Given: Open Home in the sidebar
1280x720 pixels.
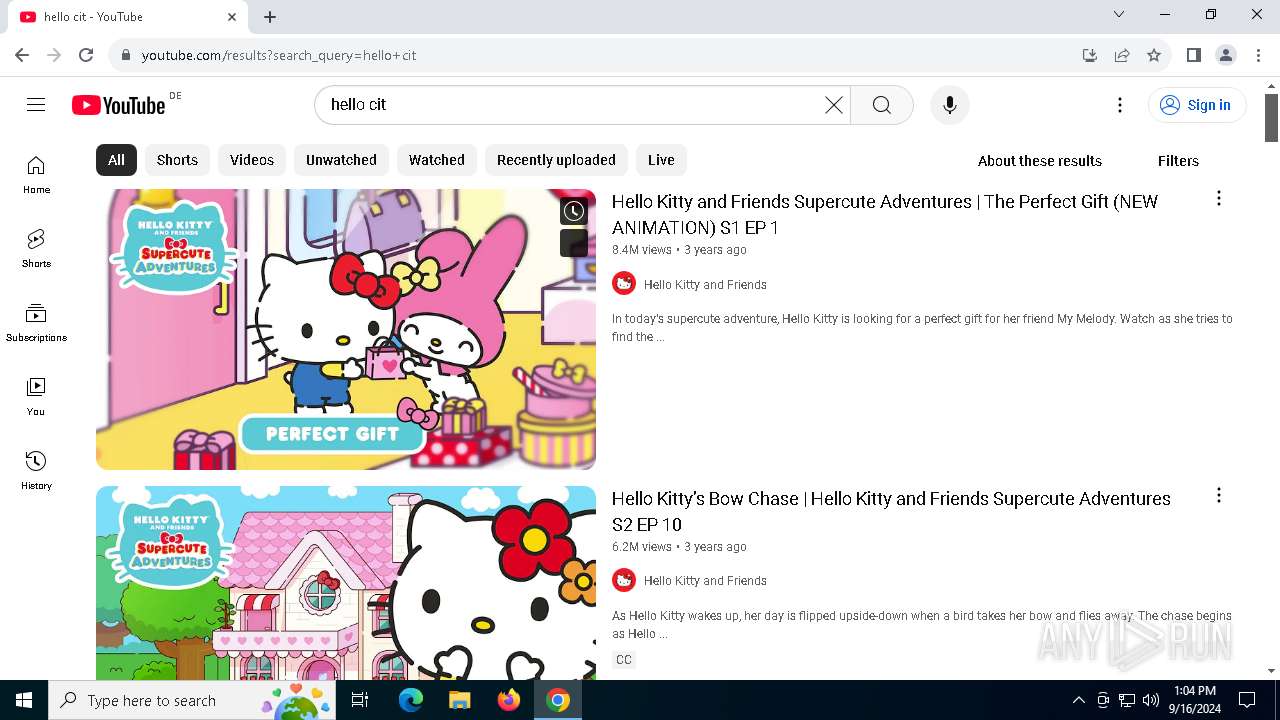Looking at the screenshot, I should pyautogui.click(x=36, y=174).
